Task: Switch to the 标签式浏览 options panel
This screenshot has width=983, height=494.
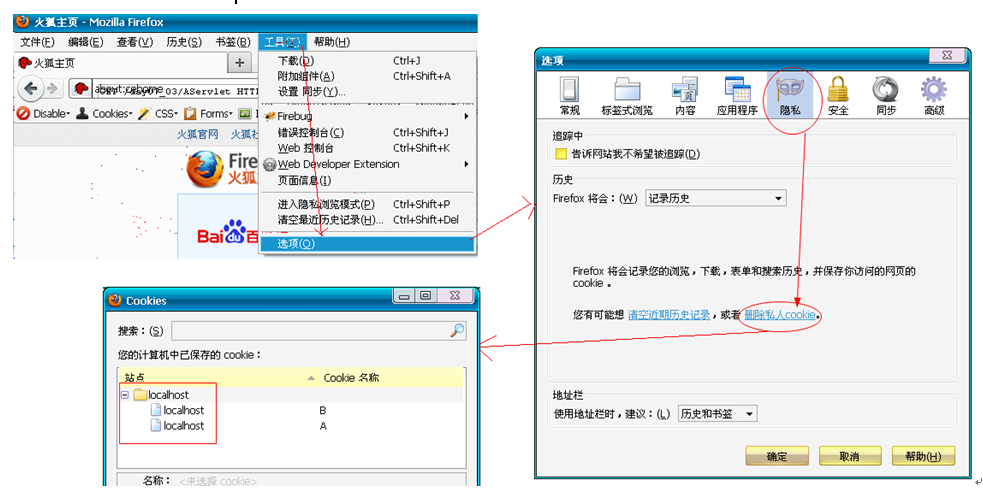Action: point(627,95)
